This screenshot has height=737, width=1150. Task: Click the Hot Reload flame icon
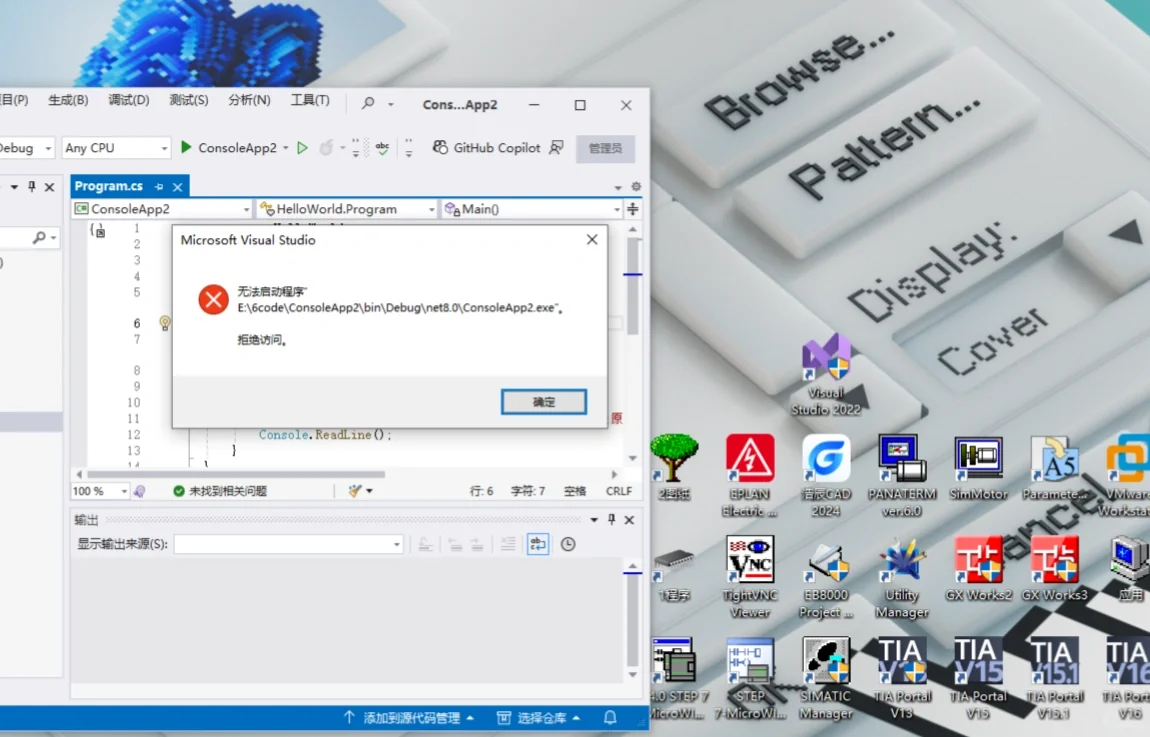point(326,148)
